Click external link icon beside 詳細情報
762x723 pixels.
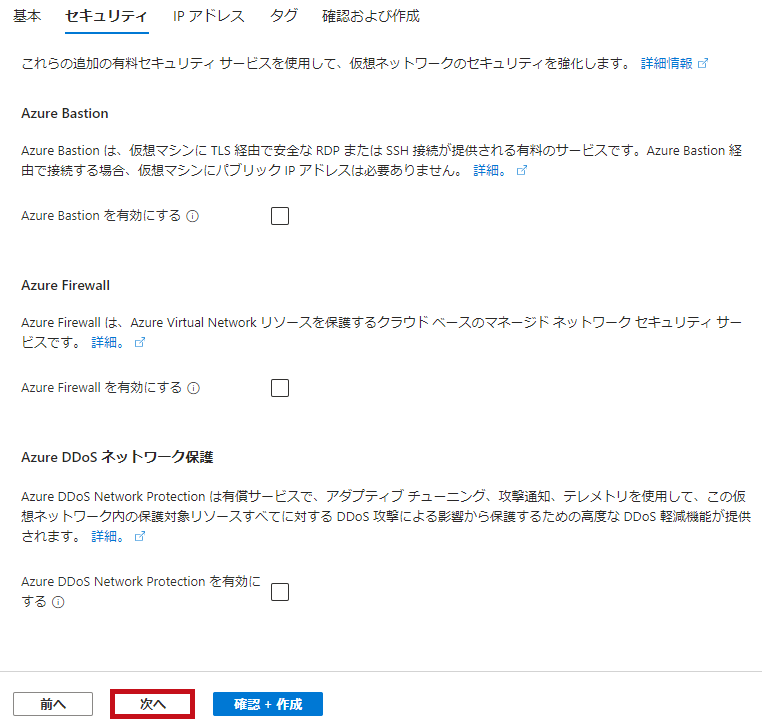tap(703, 63)
